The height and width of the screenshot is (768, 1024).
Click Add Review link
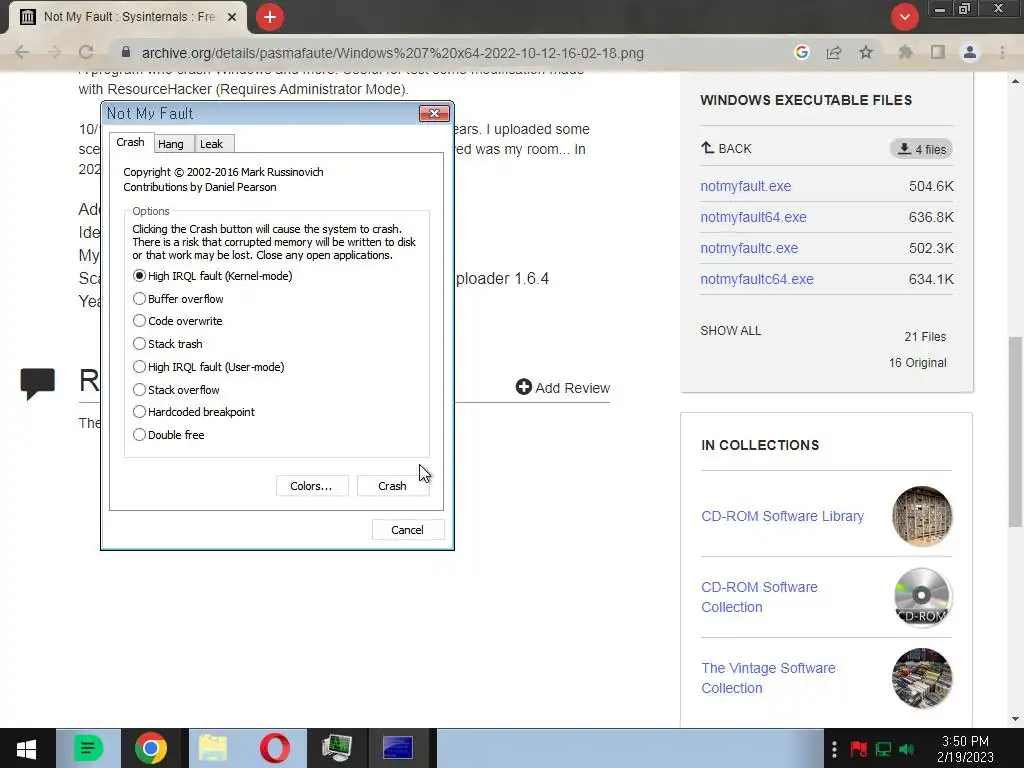563,388
